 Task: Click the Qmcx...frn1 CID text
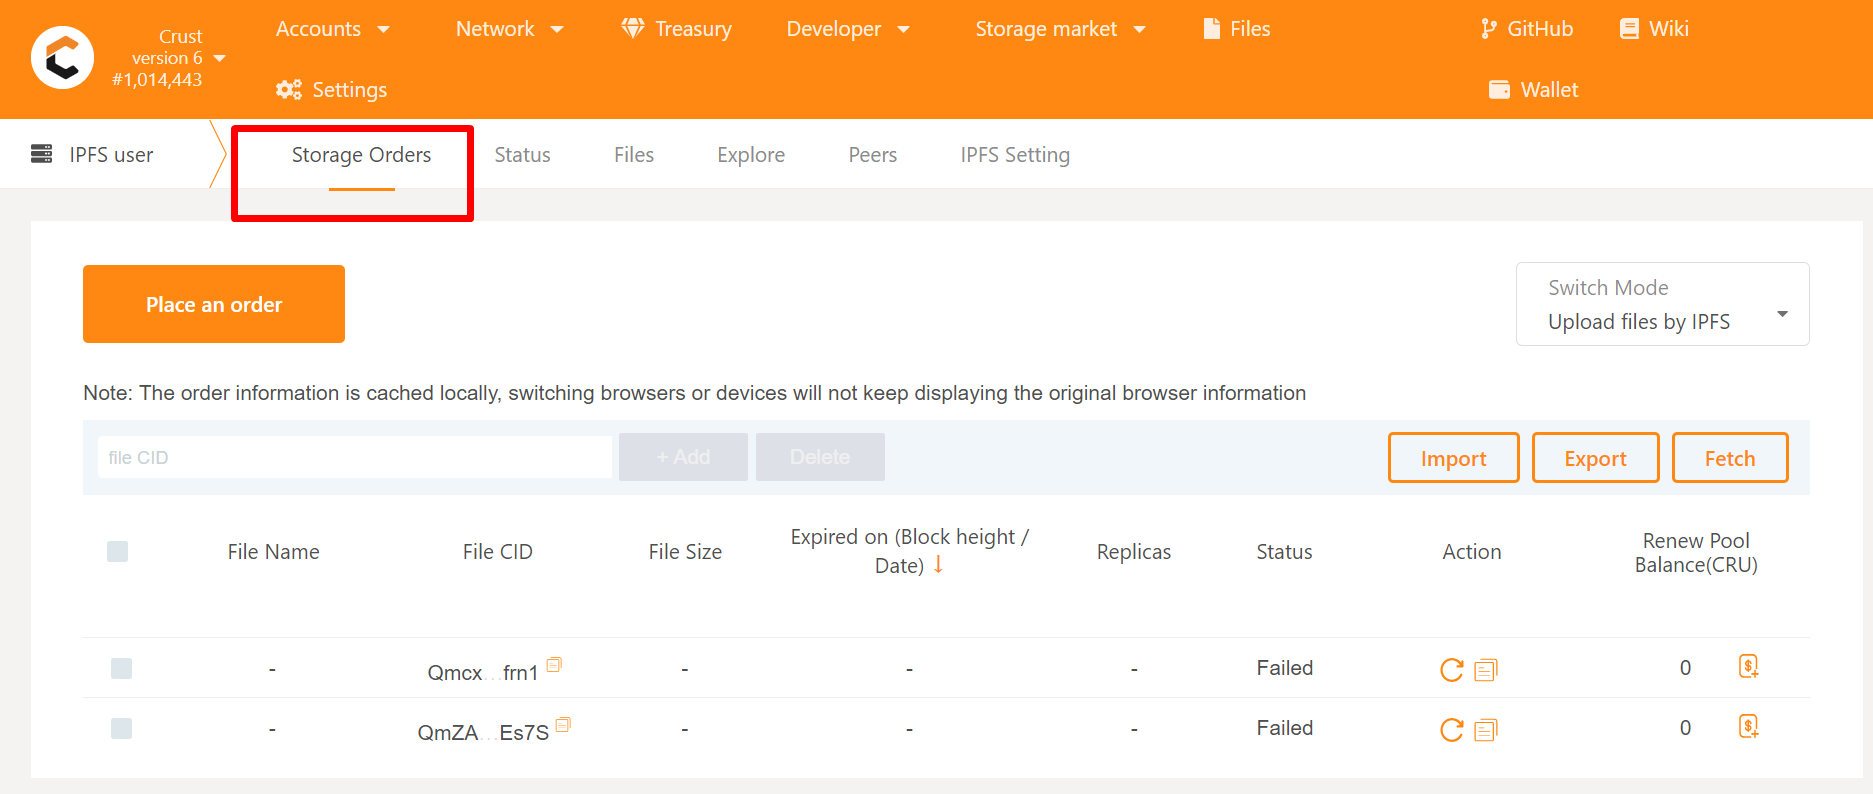pyautogui.click(x=483, y=672)
